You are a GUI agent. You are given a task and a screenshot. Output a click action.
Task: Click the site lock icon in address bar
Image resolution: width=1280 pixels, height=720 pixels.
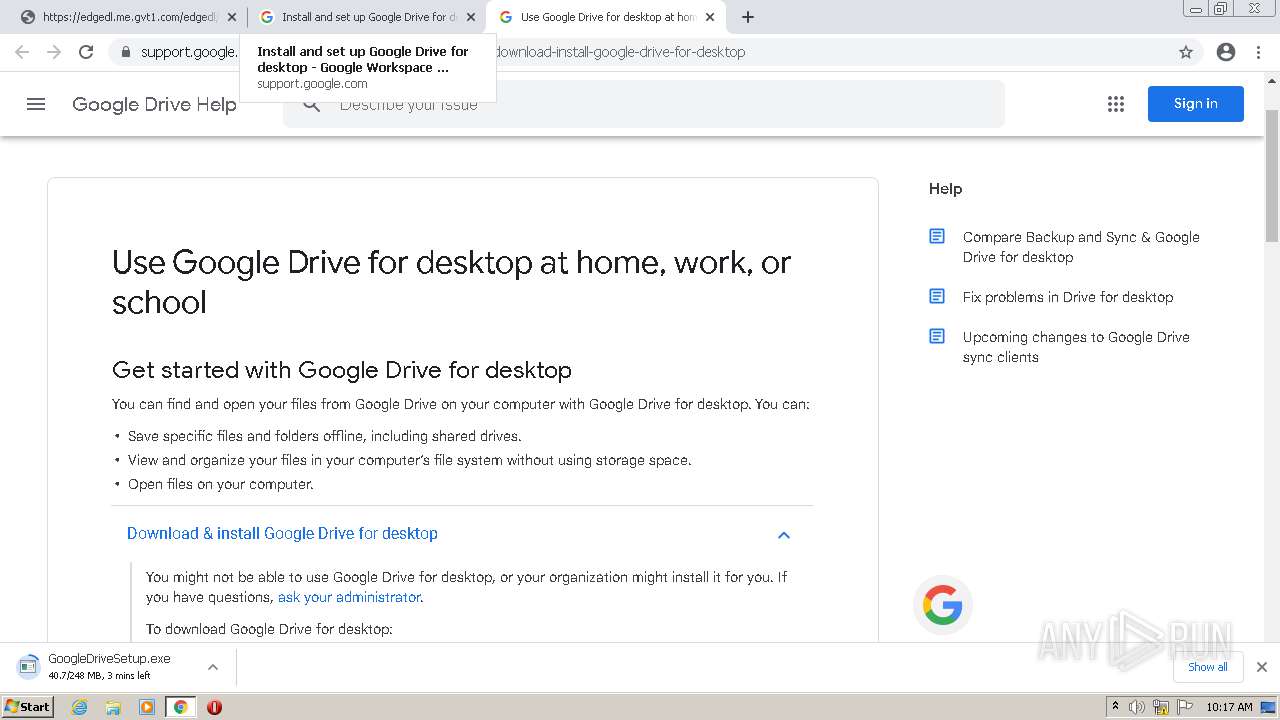[x=125, y=52]
